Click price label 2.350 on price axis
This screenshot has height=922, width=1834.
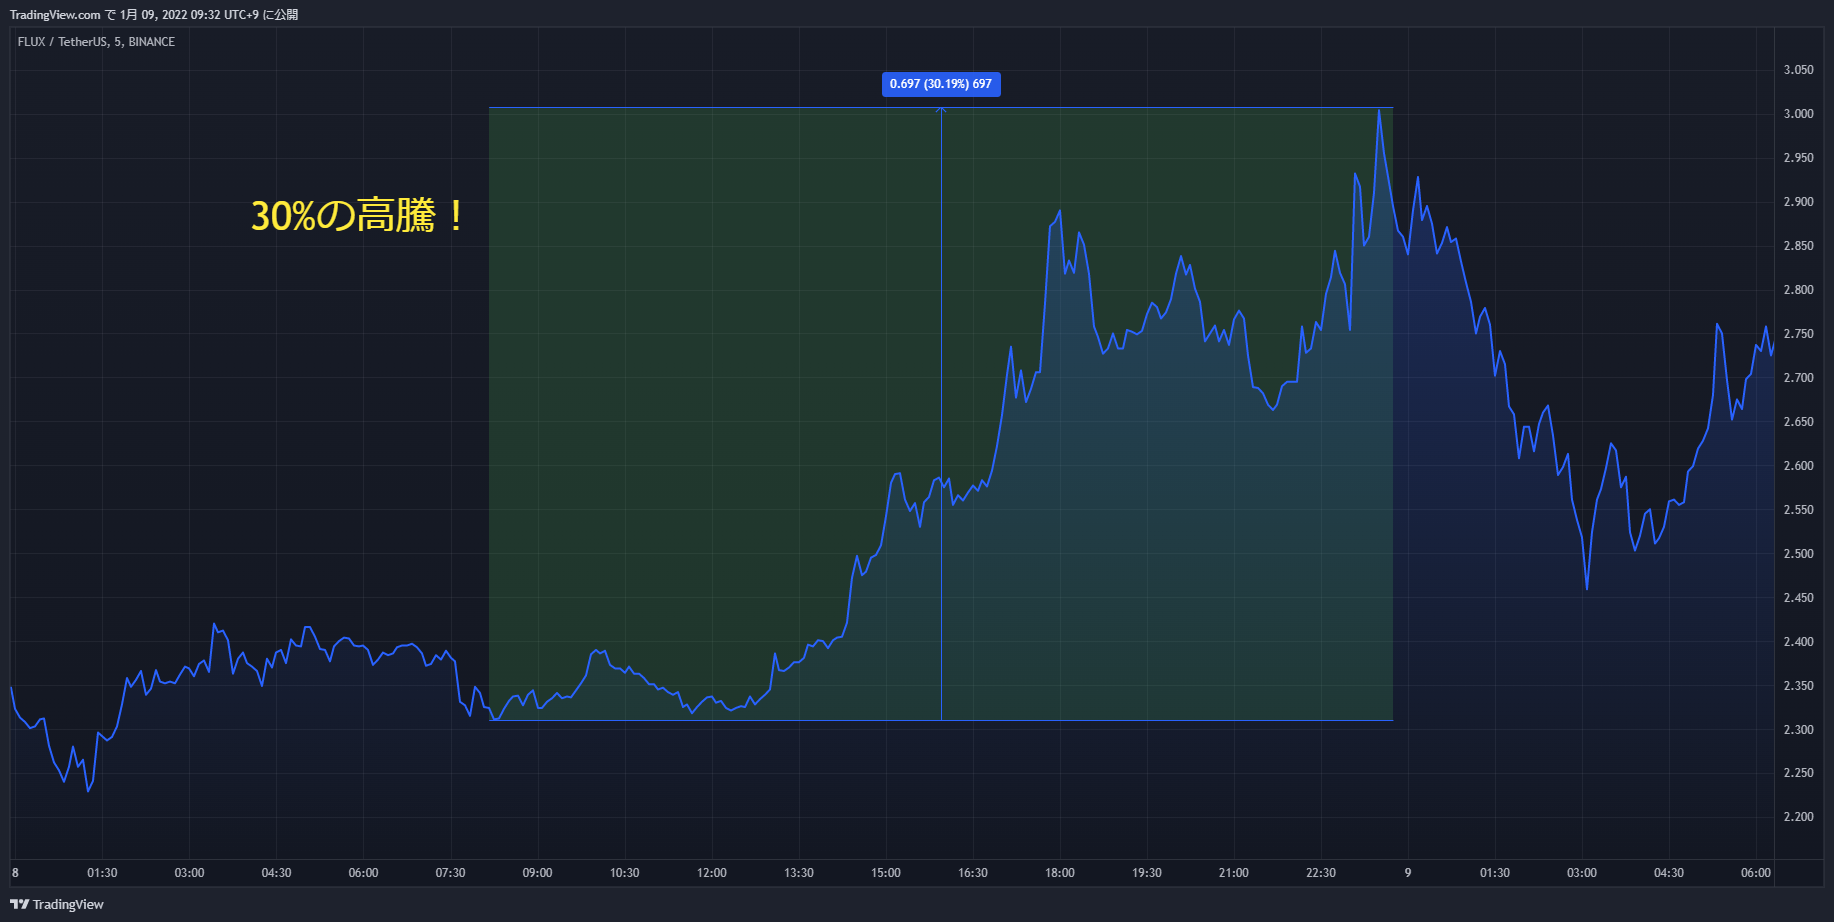1798,686
